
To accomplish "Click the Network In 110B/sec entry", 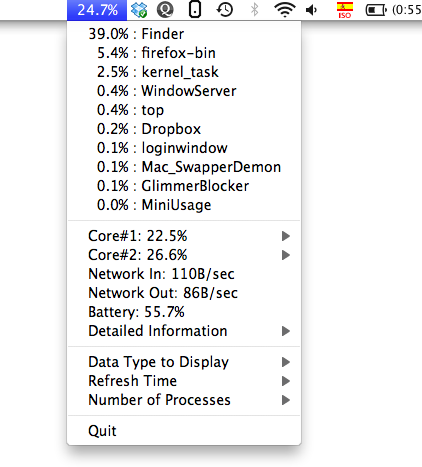I will 184,274.
